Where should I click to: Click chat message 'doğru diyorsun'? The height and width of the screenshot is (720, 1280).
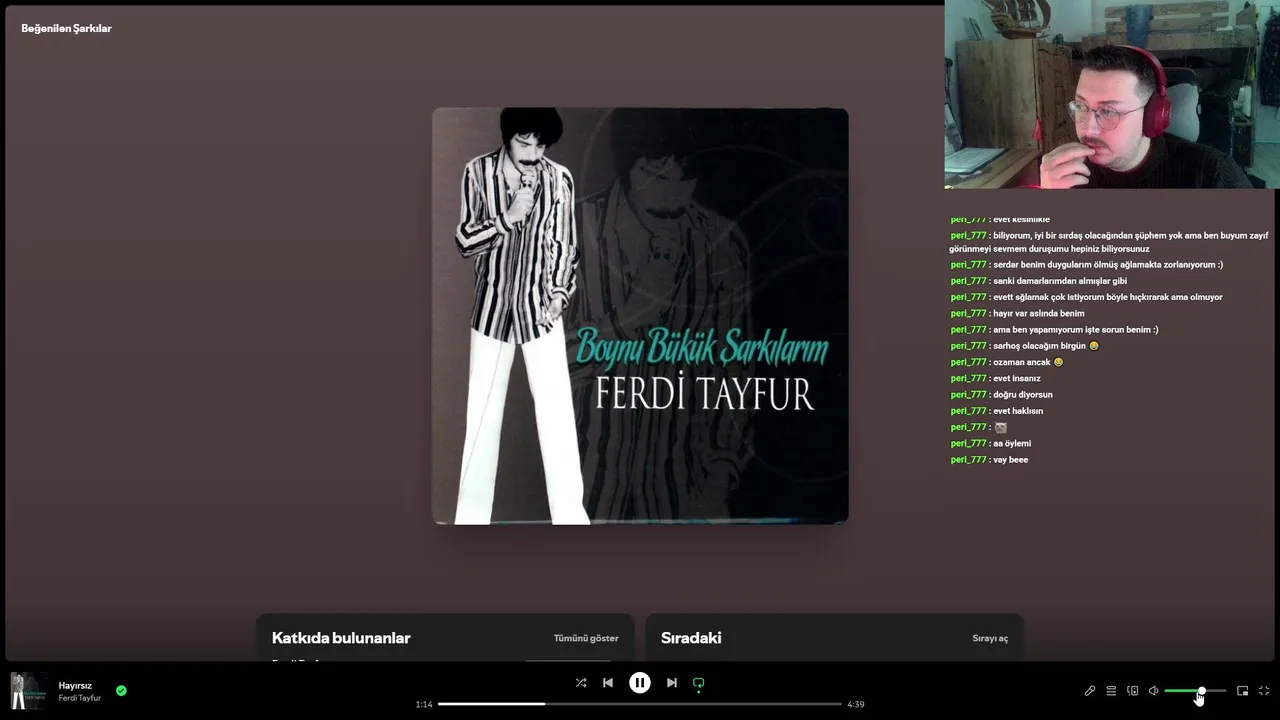[1023, 395]
